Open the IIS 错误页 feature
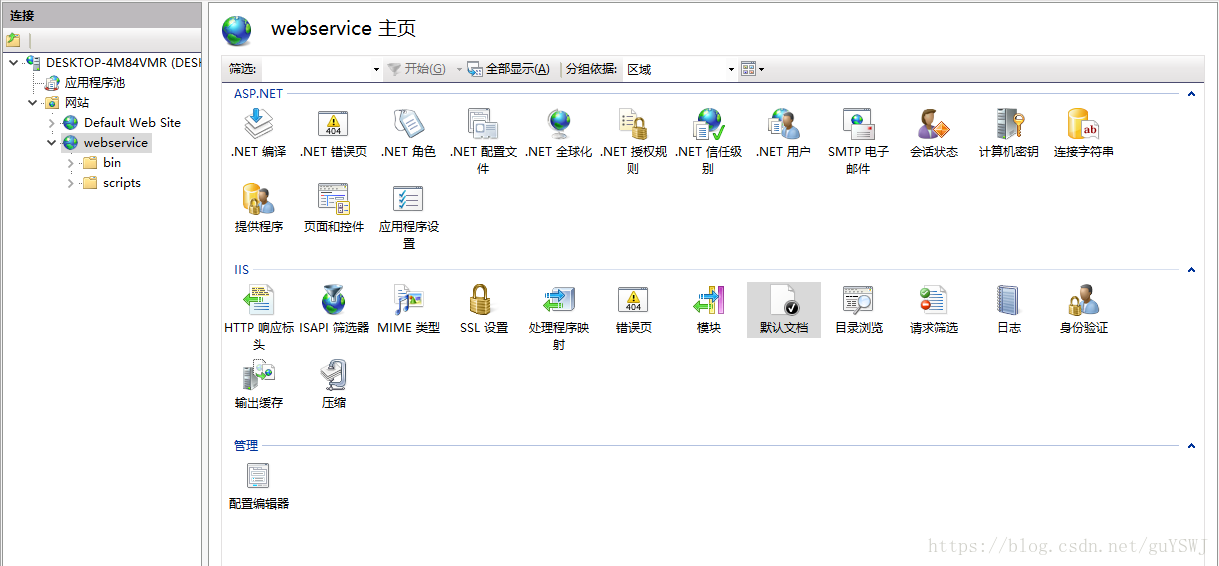The width and height of the screenshot is (1219, 566). pyautogui.click(x=633, y=309)
